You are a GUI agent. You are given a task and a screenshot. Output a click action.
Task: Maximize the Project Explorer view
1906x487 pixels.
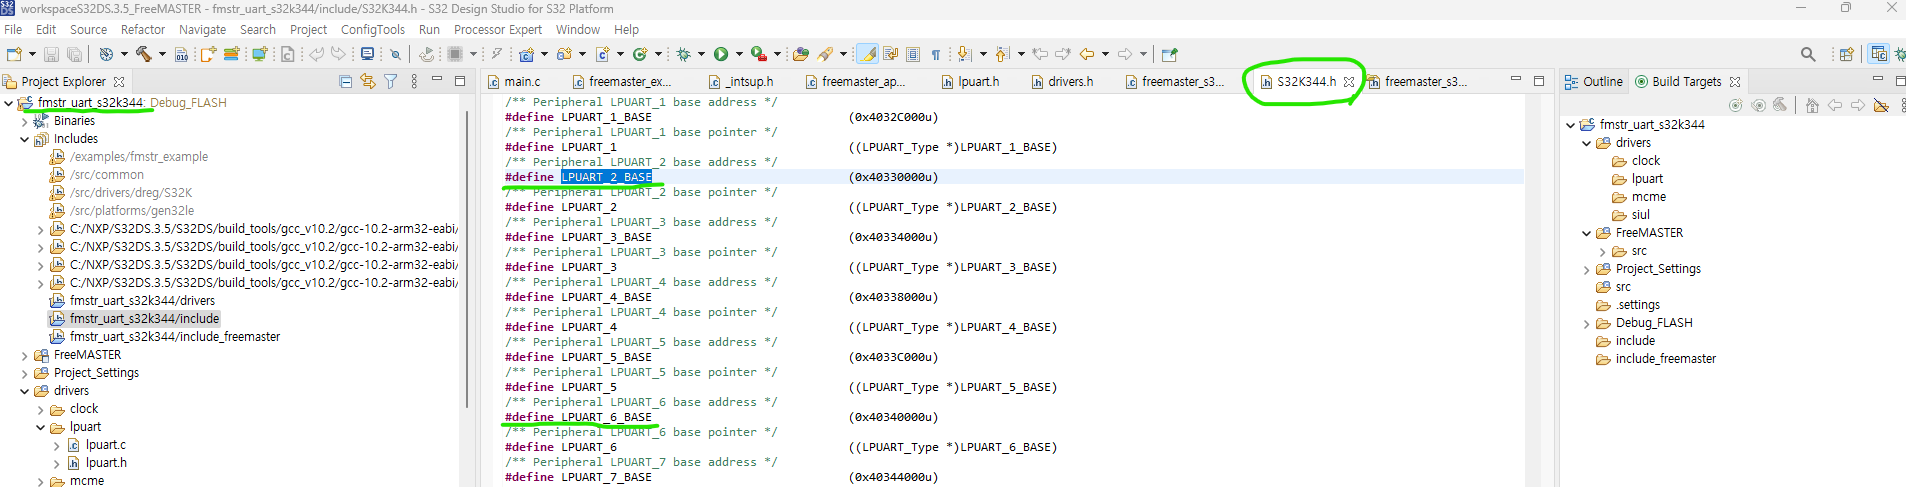point(460,81)
